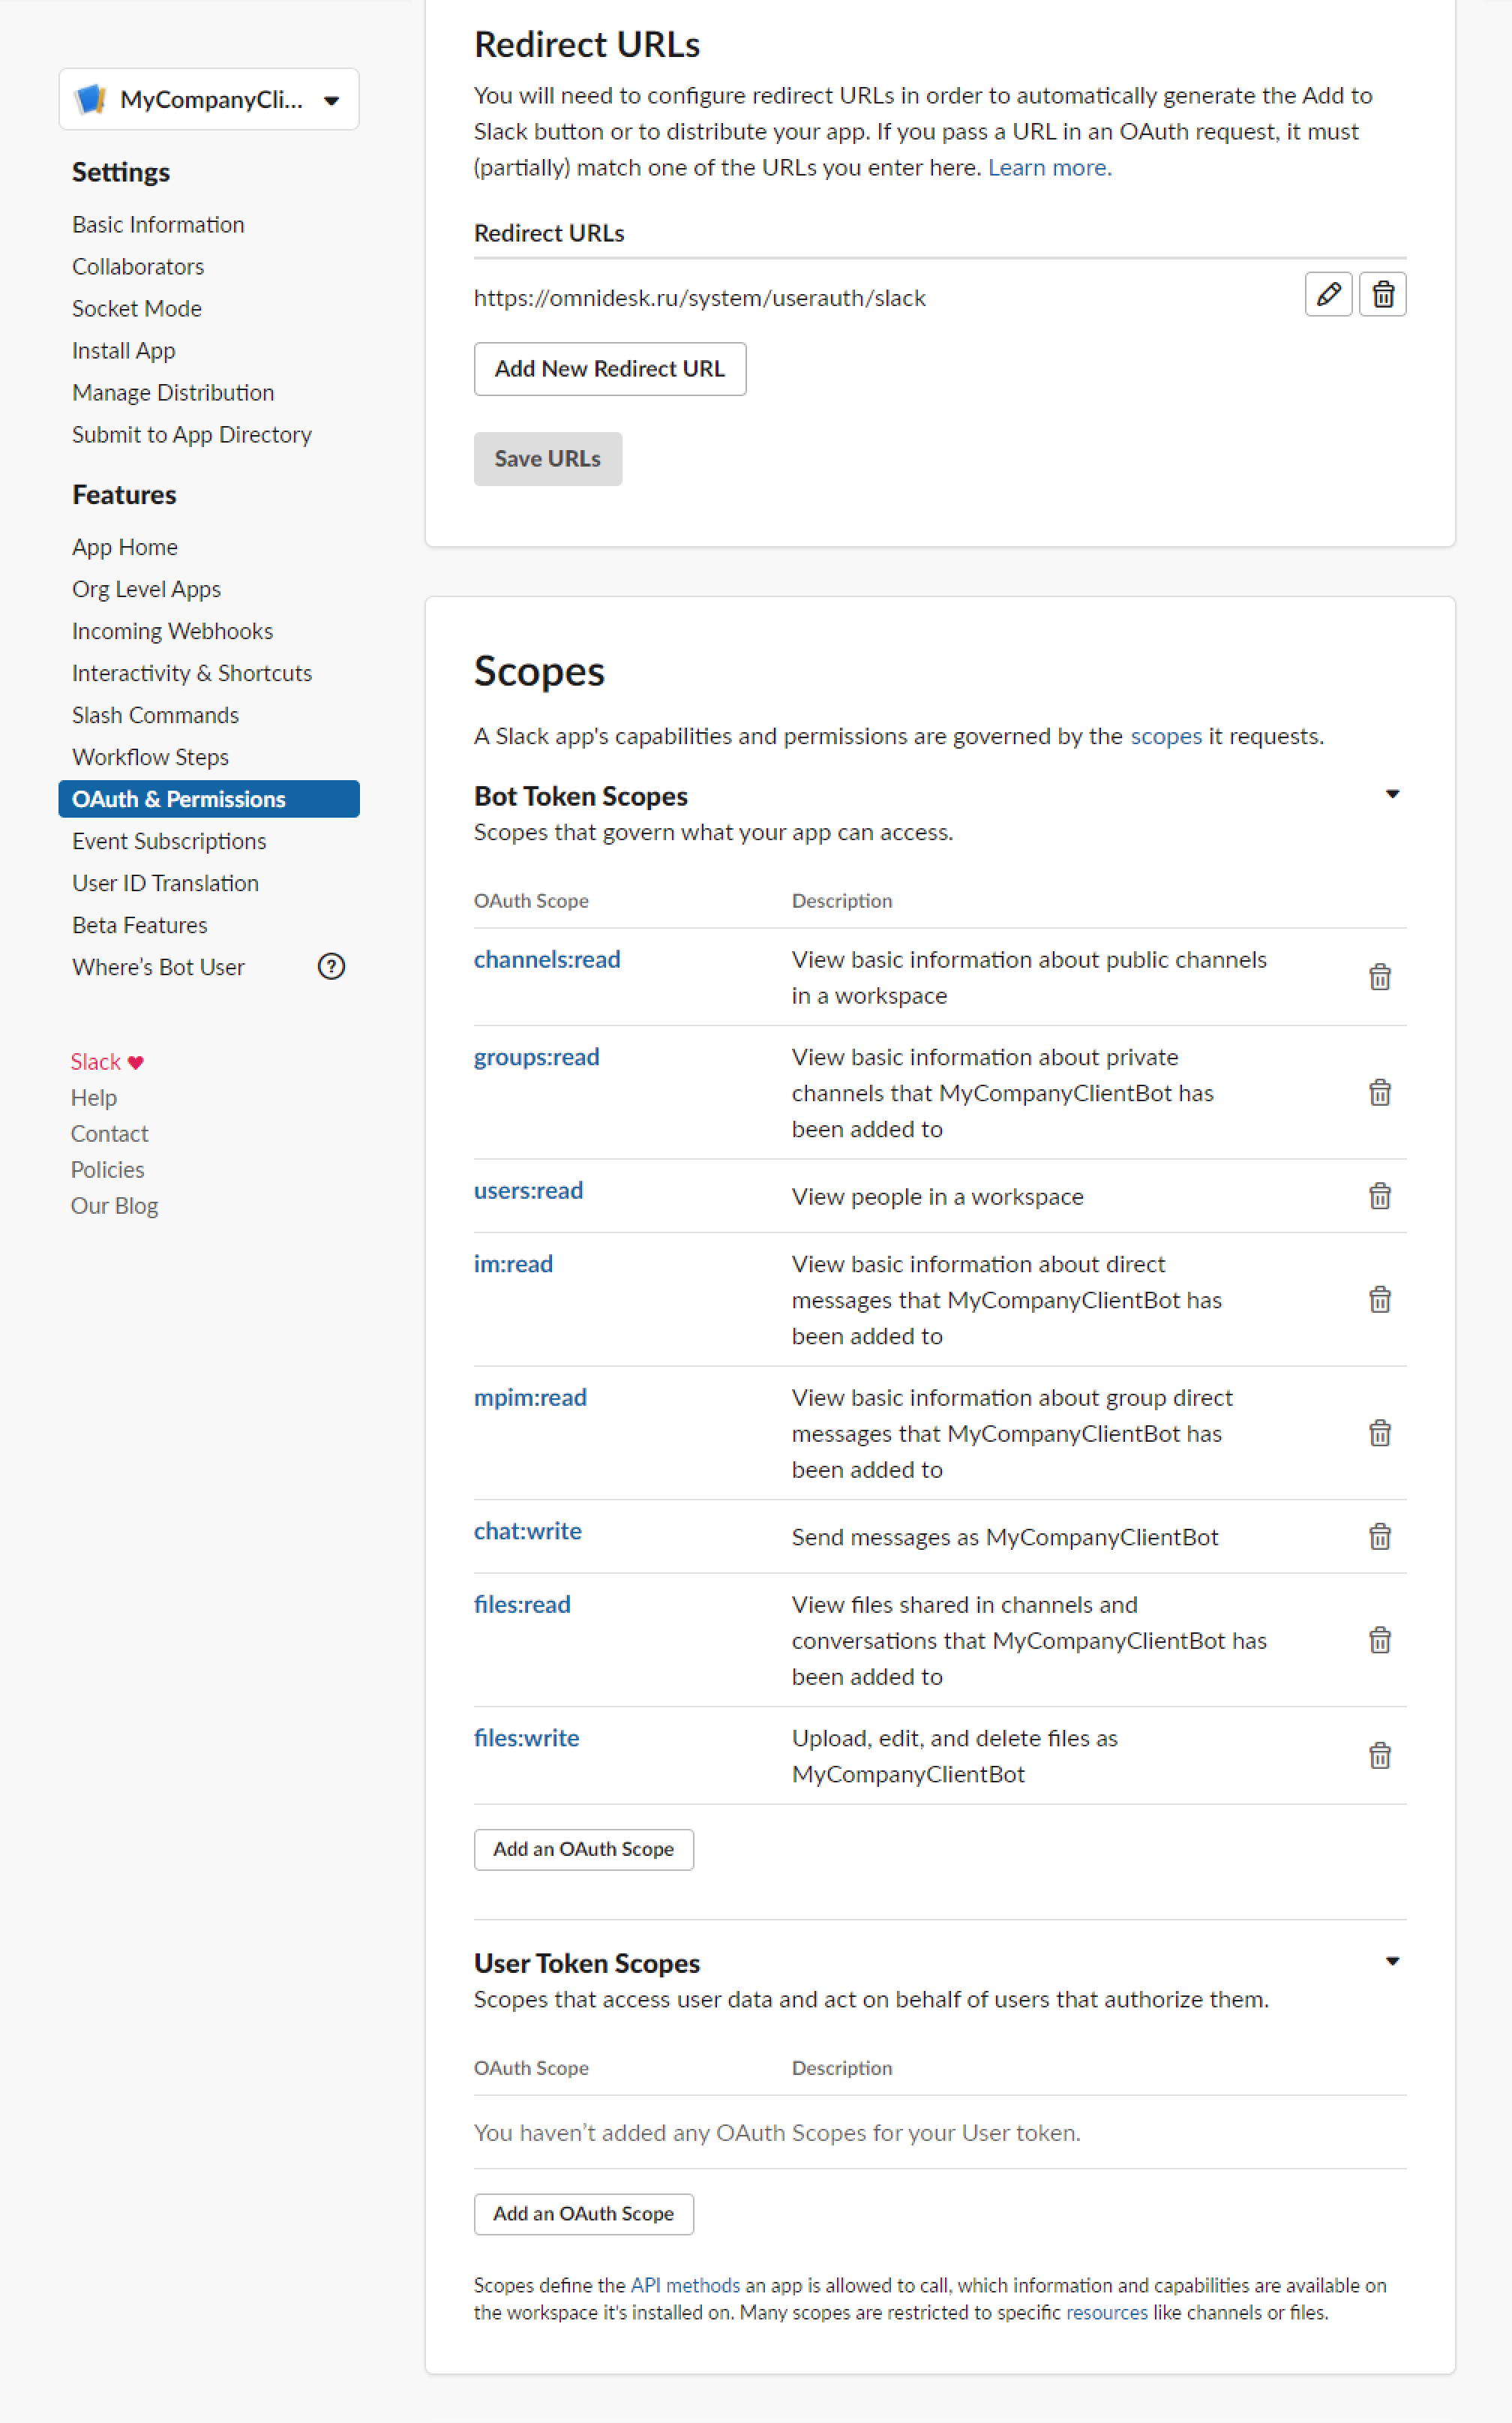Open the mpim:read scope link
This screenshot has width=1512, height=2423.
[530, 1397]
